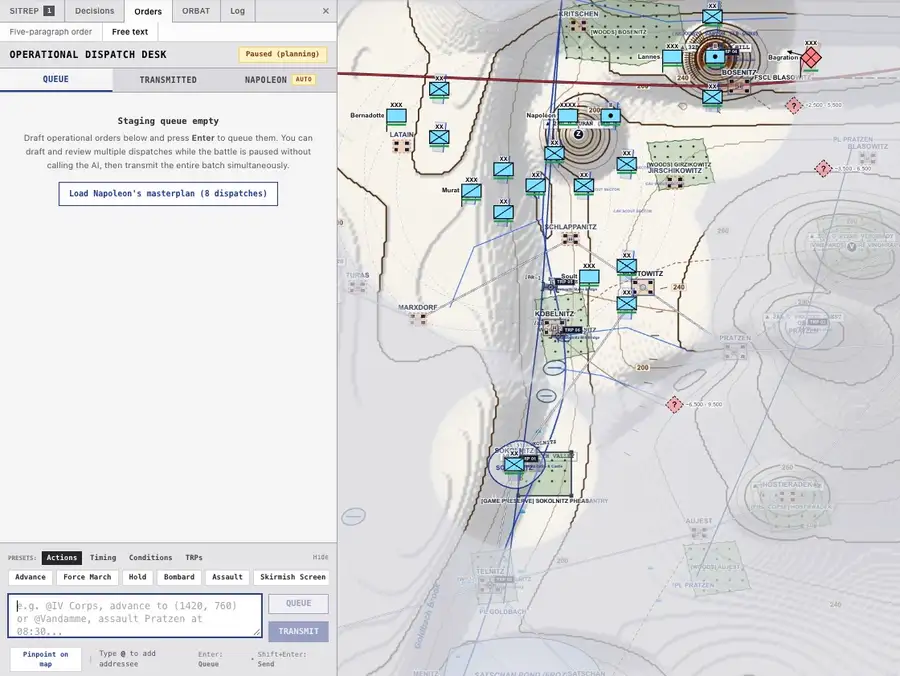Select the artillery unit right of Napoleon
Viewport: 900px width, 676px height.
point(611,116)
